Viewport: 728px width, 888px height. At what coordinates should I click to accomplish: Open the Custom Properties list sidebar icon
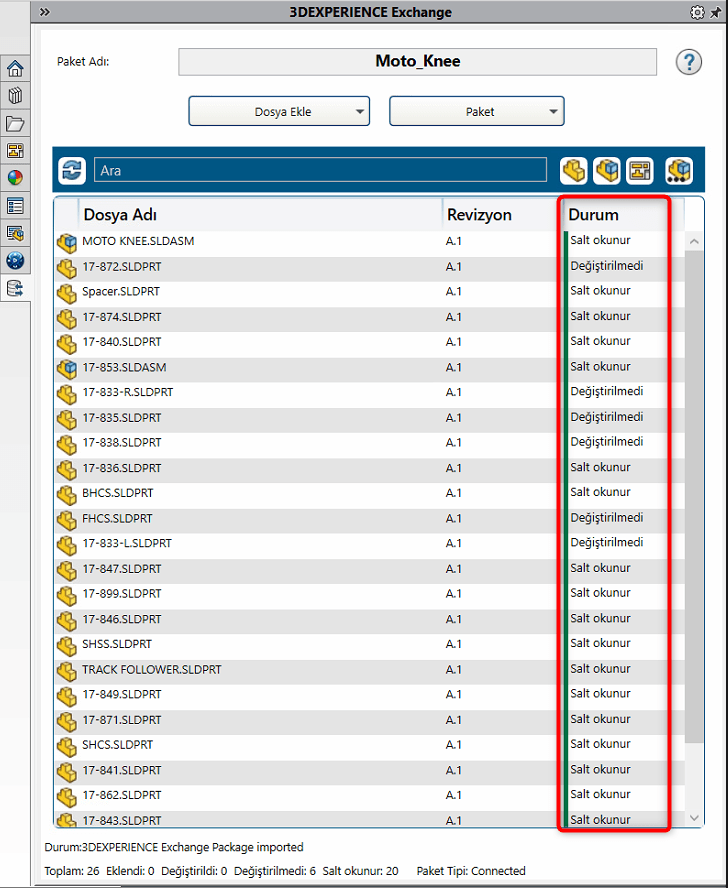tap(15, 206)
